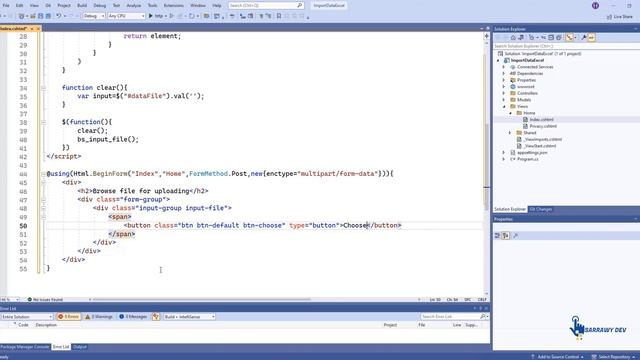The image size is (640, 360).
Task: Toggle the Errors filter in Error List
Action: click(69, 317)
